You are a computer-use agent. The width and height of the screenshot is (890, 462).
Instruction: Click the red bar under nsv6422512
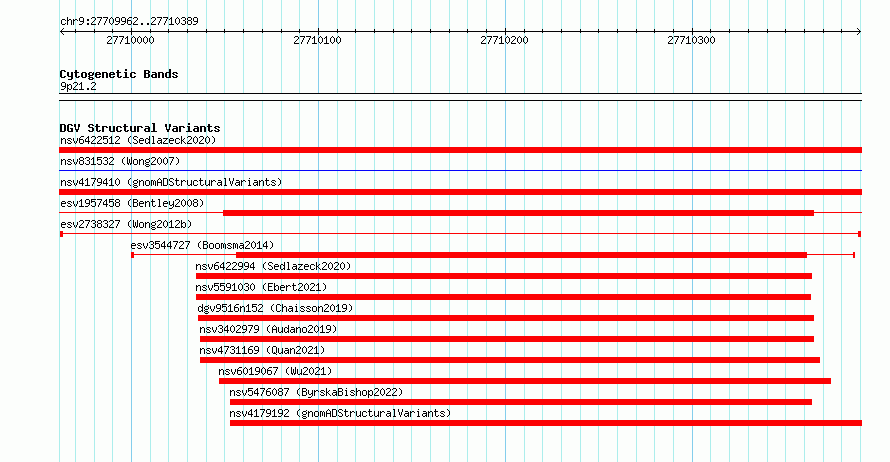coord(460,150)
